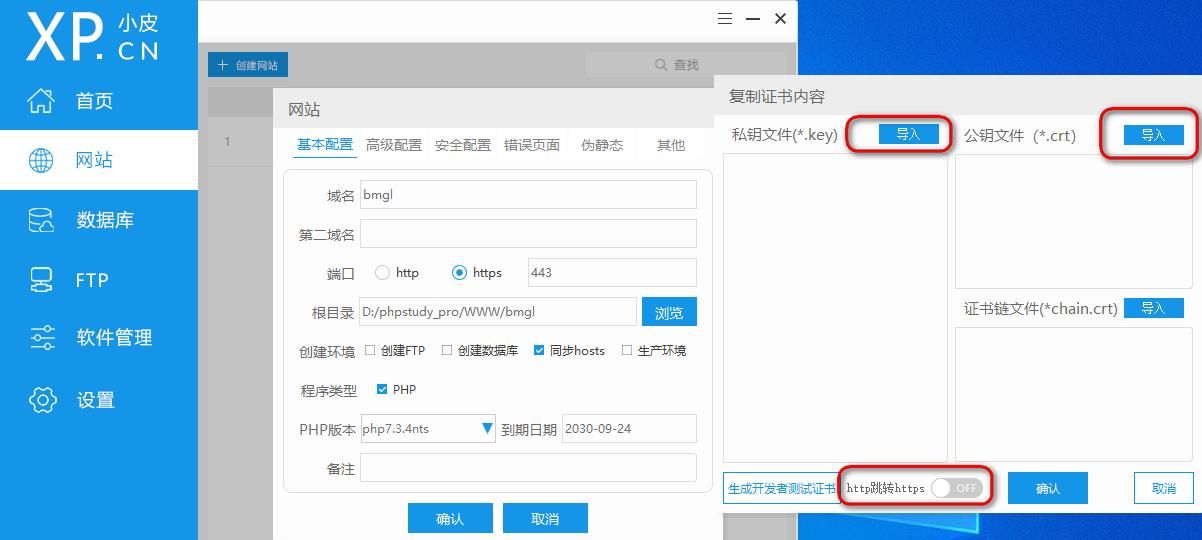This screenshot has height=540, width=1202.
Task: Click 导入 for the 证书链文件 chain.crt
Action: pyautogui.click(x=1153, y=308)
